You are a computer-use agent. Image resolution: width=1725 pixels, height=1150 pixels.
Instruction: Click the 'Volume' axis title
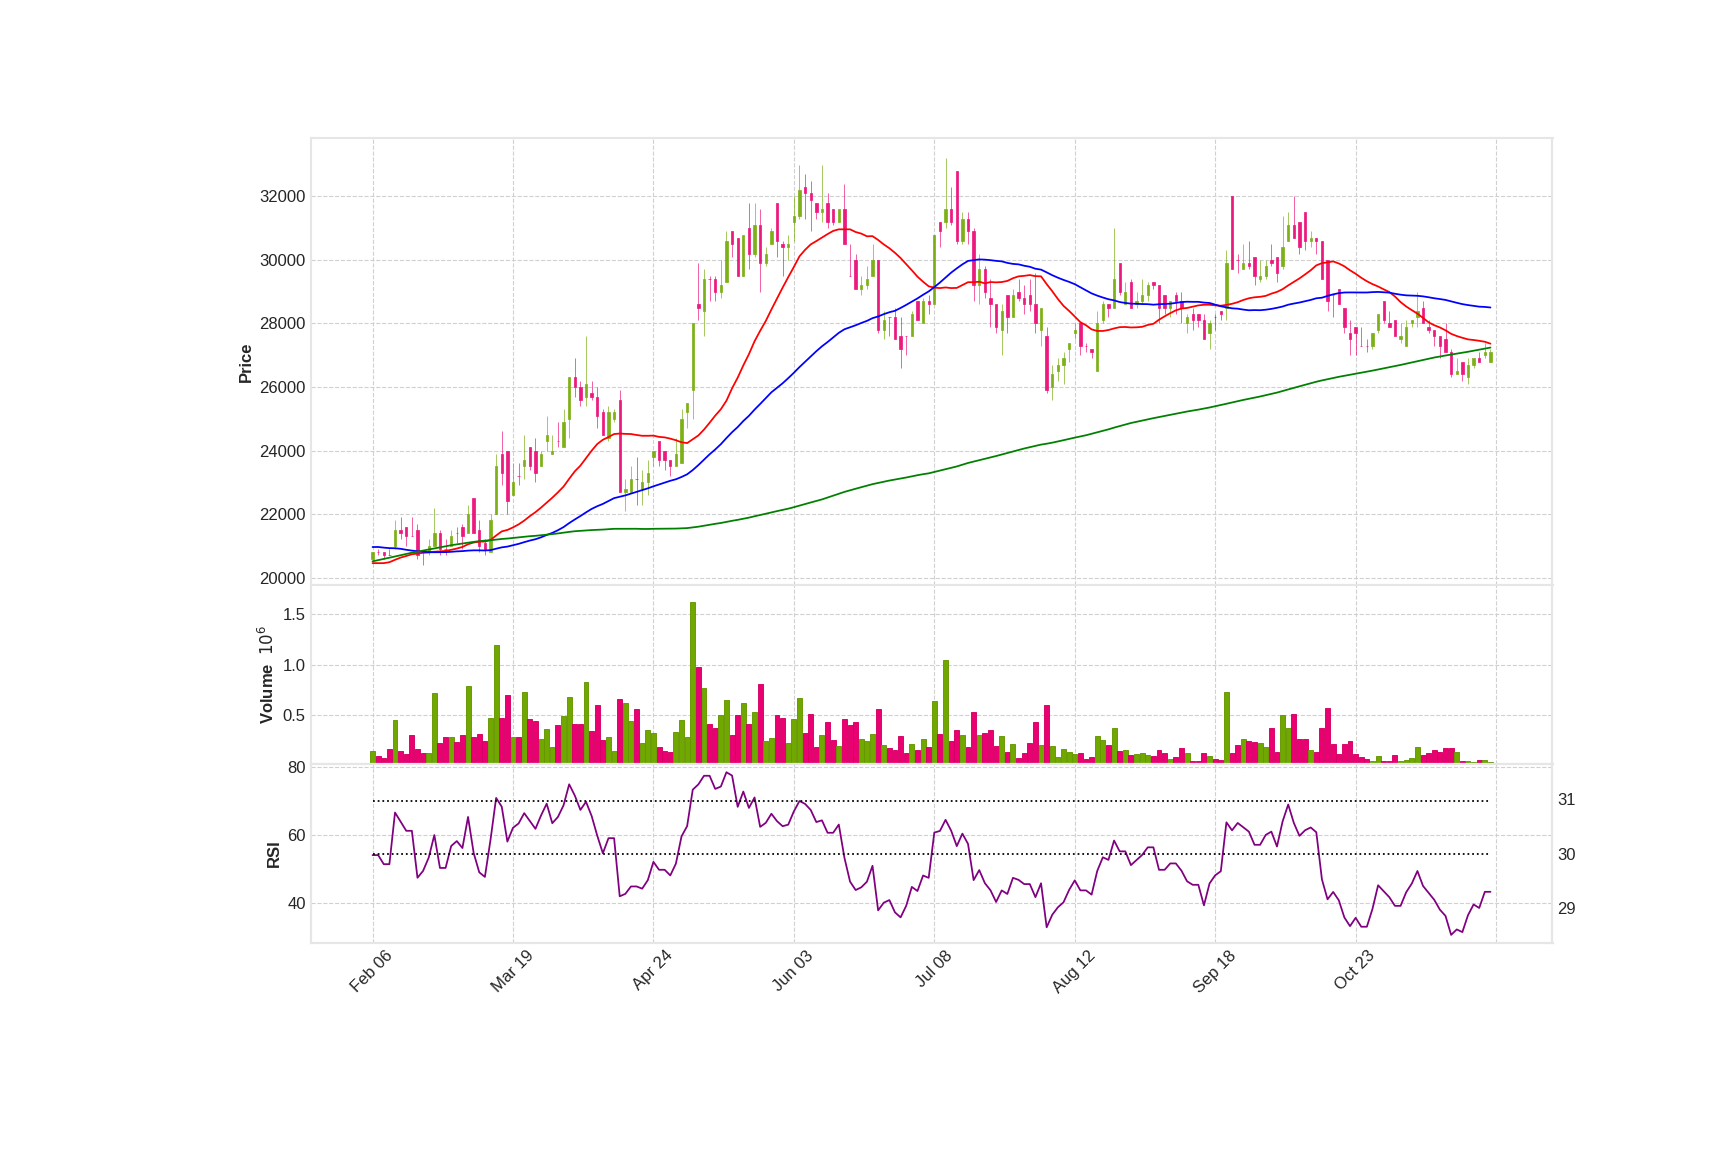pos(266,695)
